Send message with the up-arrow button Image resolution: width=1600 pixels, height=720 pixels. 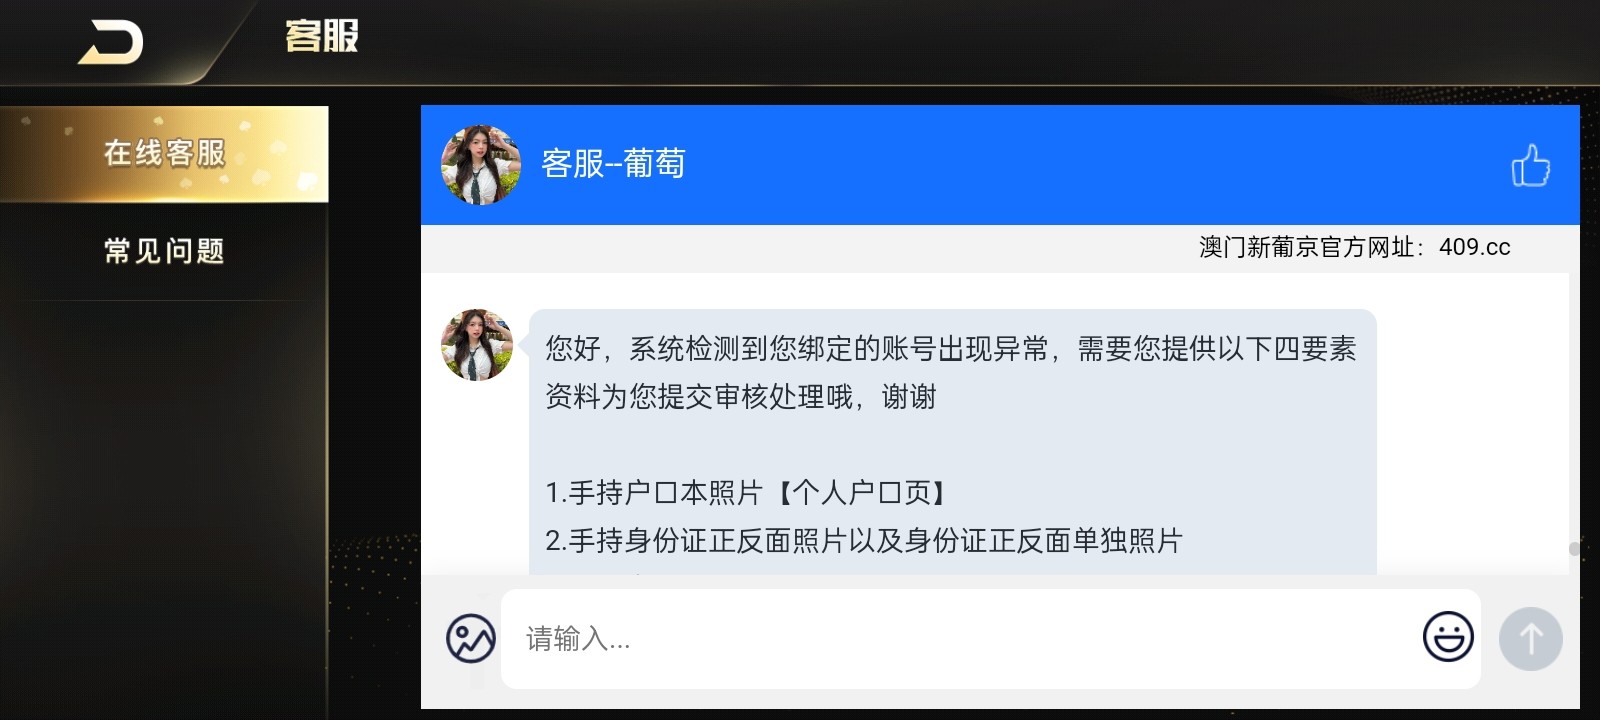pyautogui.click(x=1530, y=638)
